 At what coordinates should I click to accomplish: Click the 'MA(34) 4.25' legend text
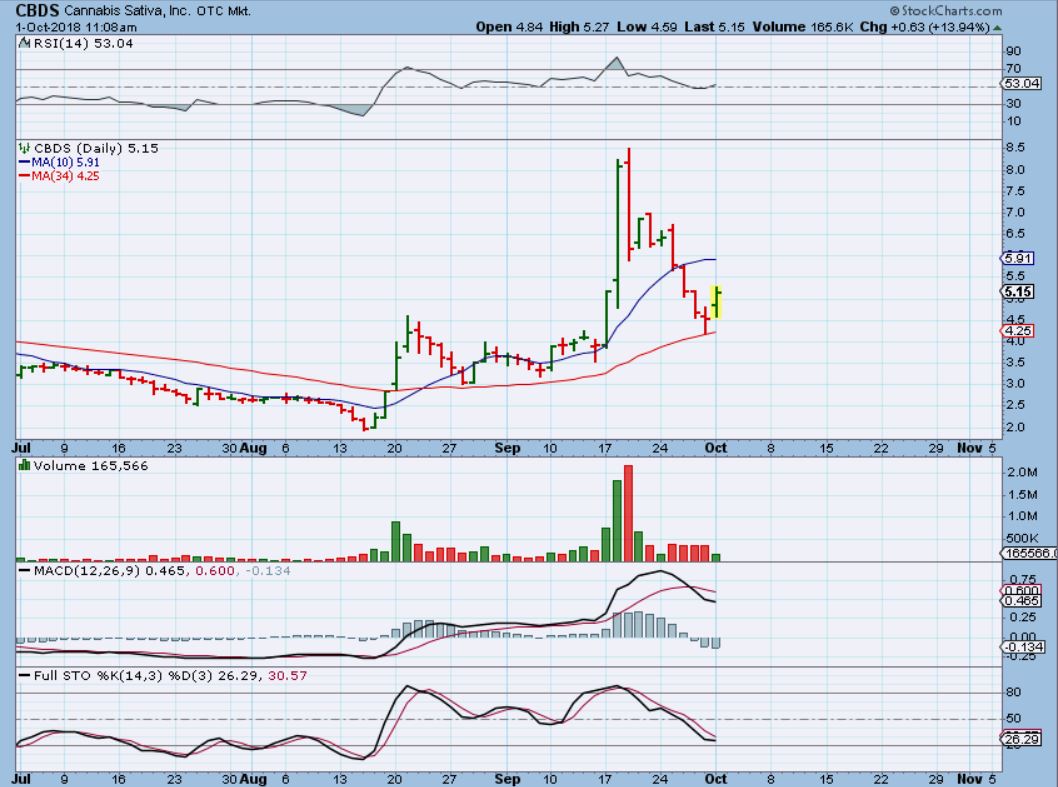coord(65,176)
